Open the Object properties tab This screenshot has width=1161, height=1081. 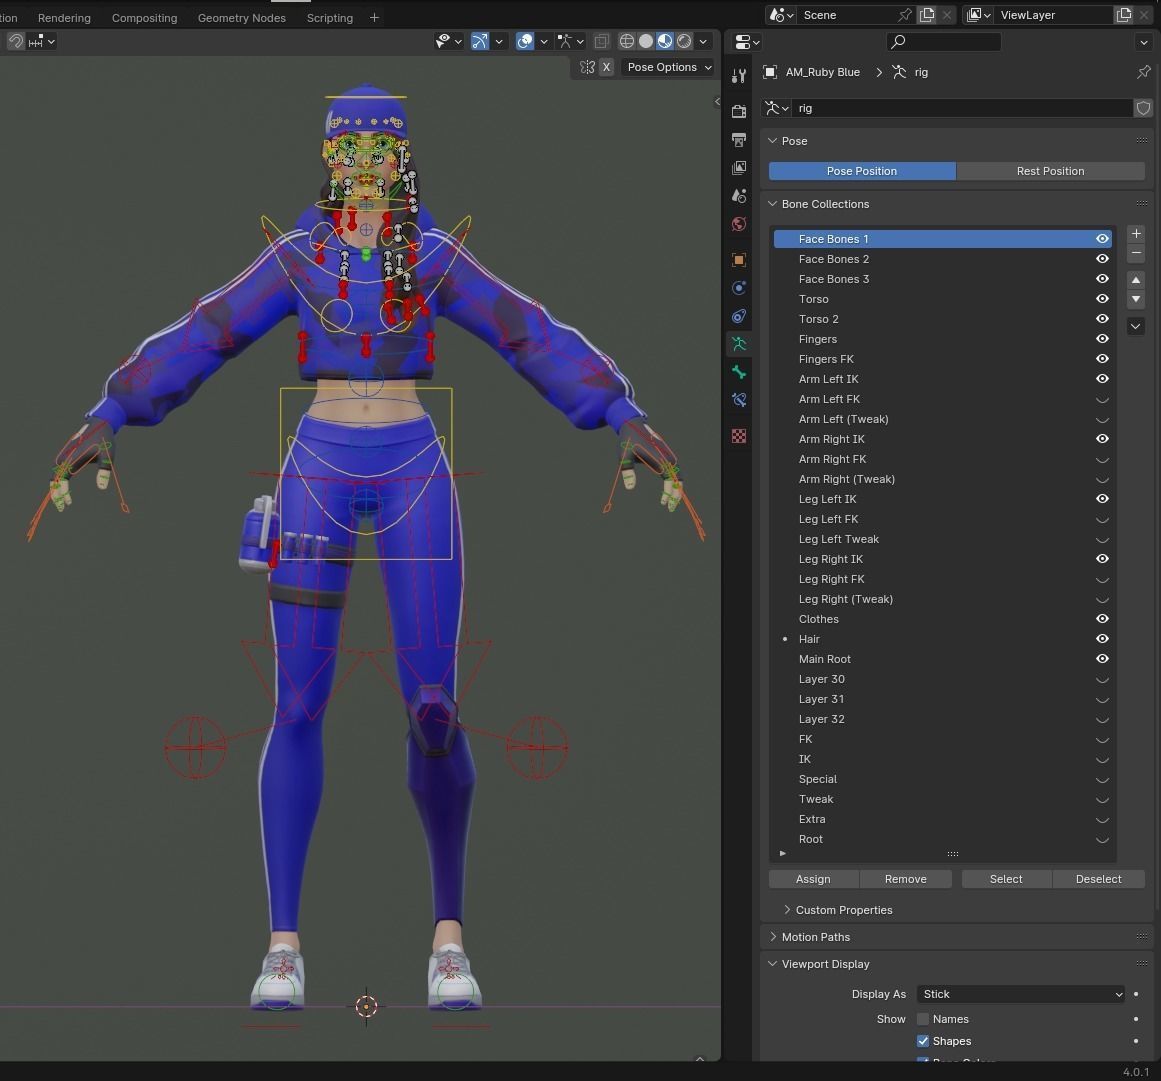(738, 259)
